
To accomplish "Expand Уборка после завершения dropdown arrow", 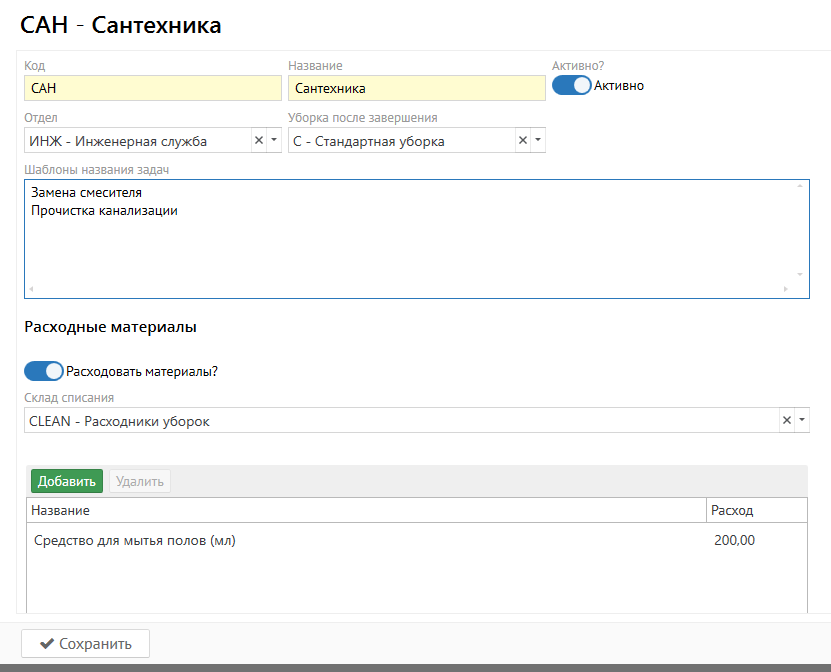I will click(x=537, y=141).
